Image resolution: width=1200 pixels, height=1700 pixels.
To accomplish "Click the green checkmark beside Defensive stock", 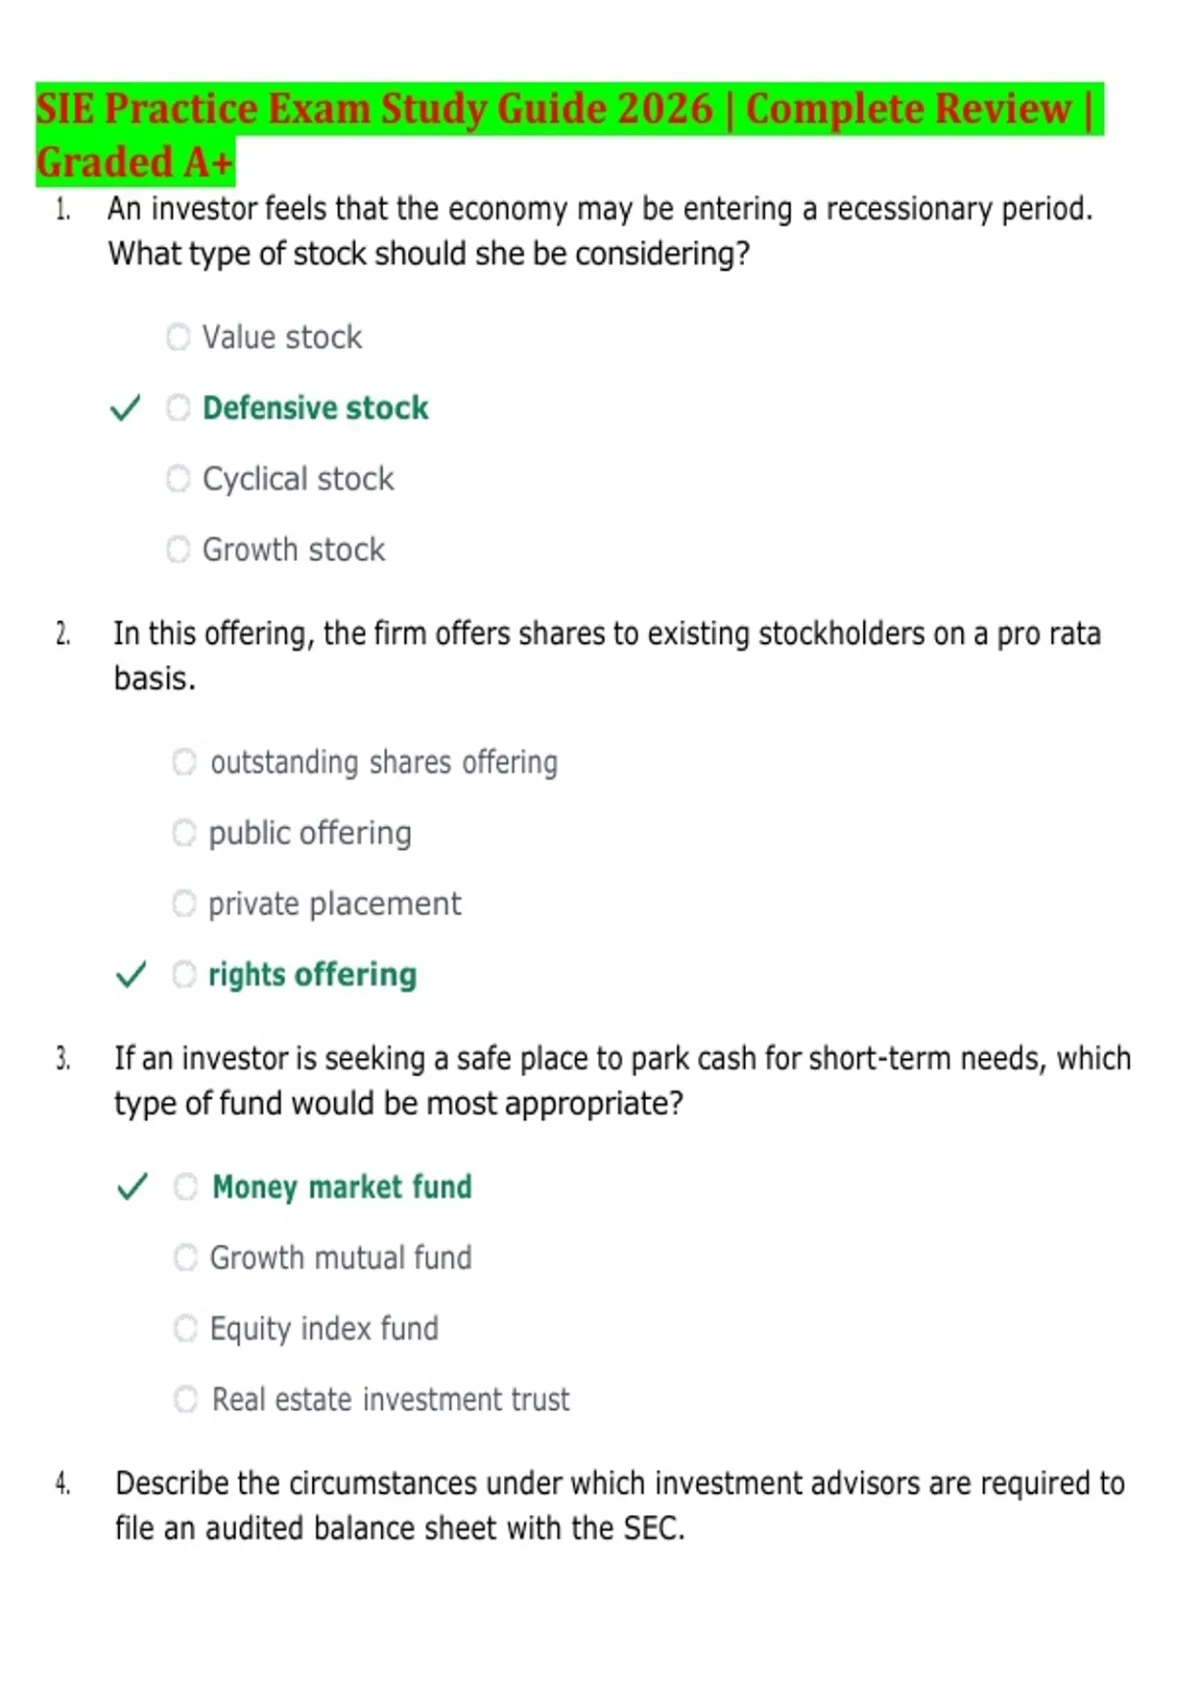I will coord(125,408).
